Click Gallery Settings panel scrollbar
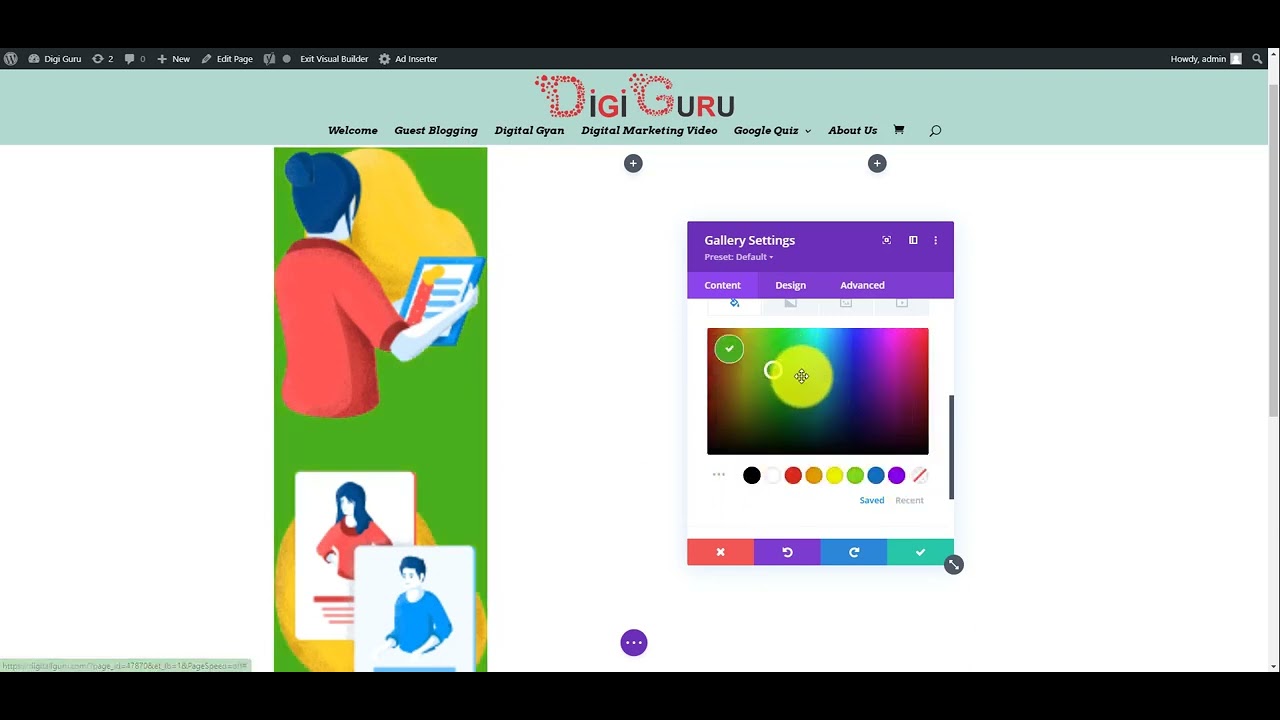Image resolution: width=1280 pixels, height=720 pixels. (x=951, y=447)
